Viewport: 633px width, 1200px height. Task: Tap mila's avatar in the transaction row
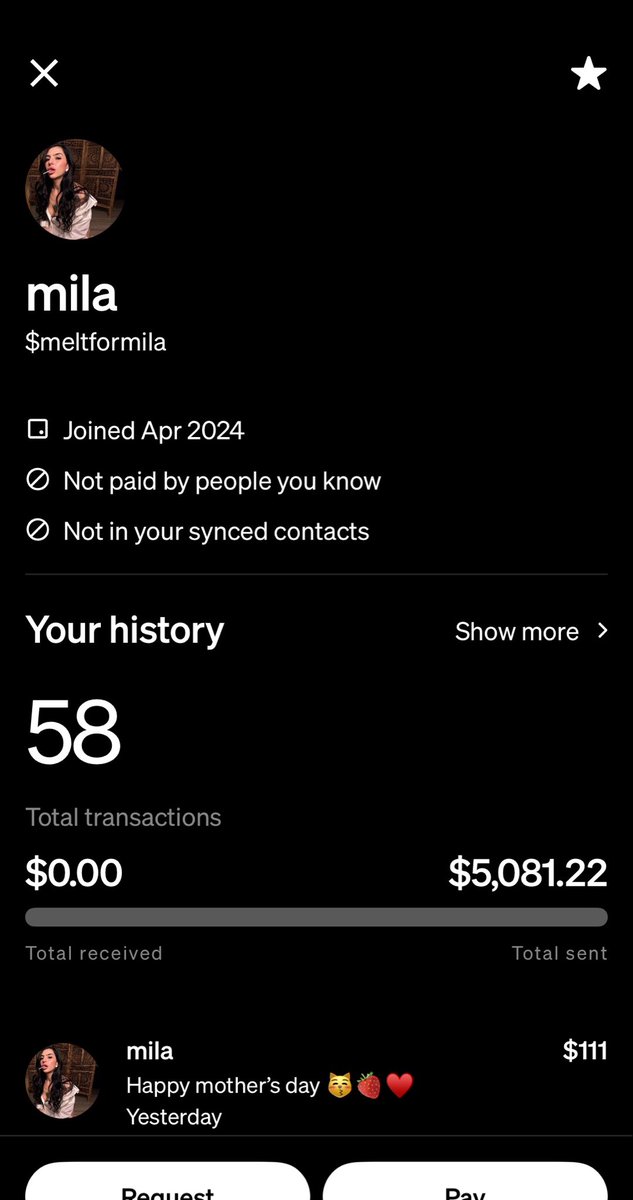pos(62,1081)
